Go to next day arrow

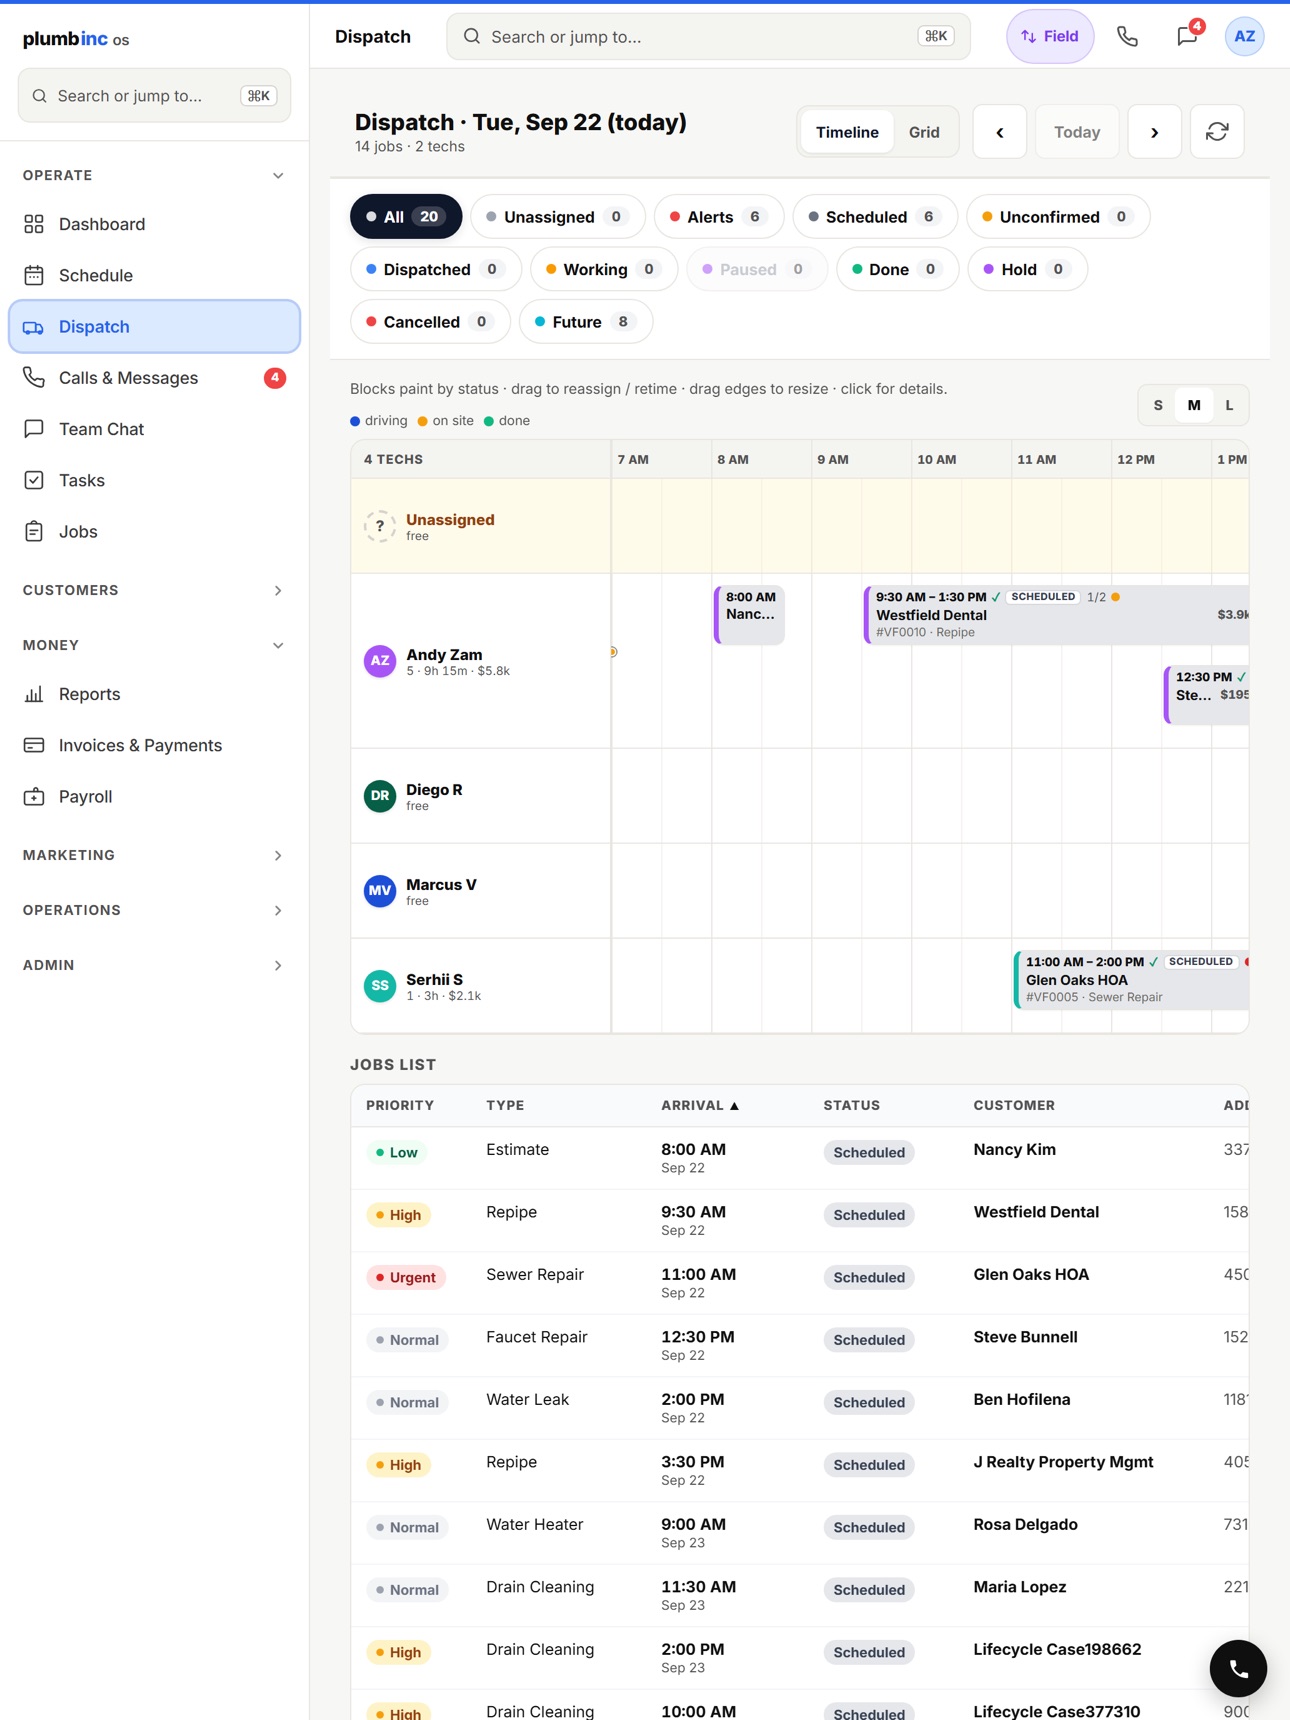[1154, 132]
